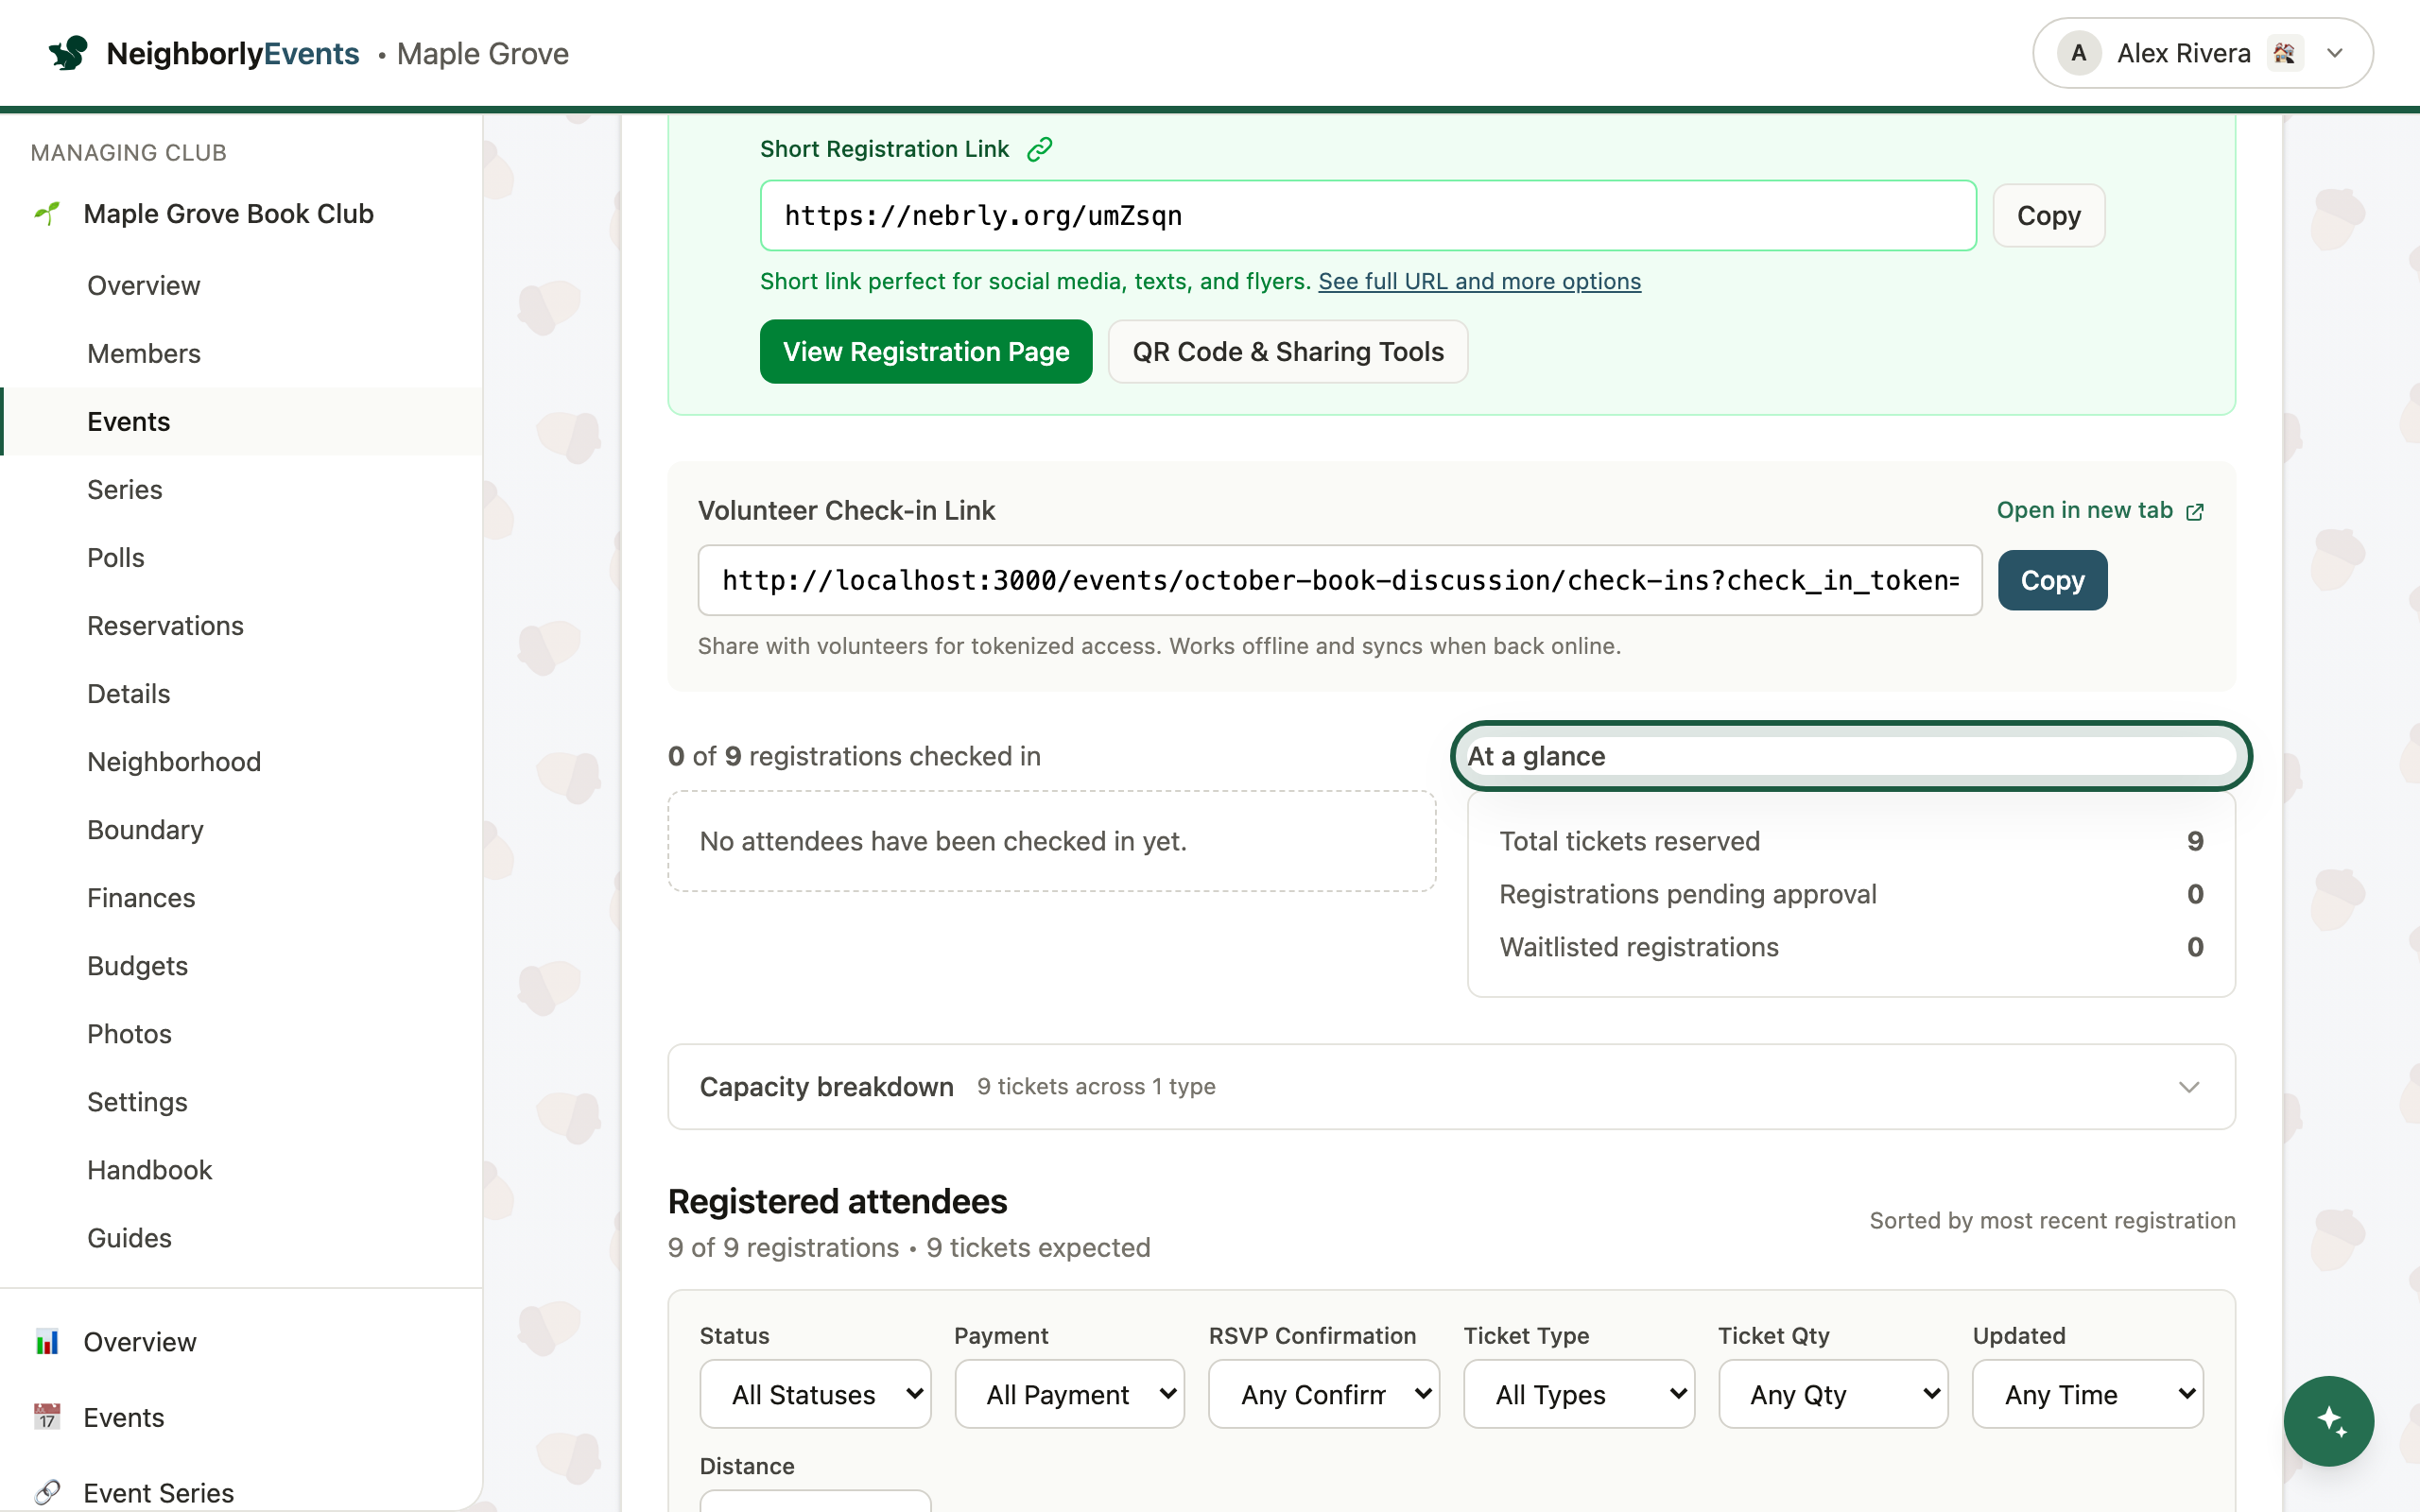The width and height of the screenshot is (2420, 1512).
Task: Click See full URL and more options
Action: [1479, 282]
